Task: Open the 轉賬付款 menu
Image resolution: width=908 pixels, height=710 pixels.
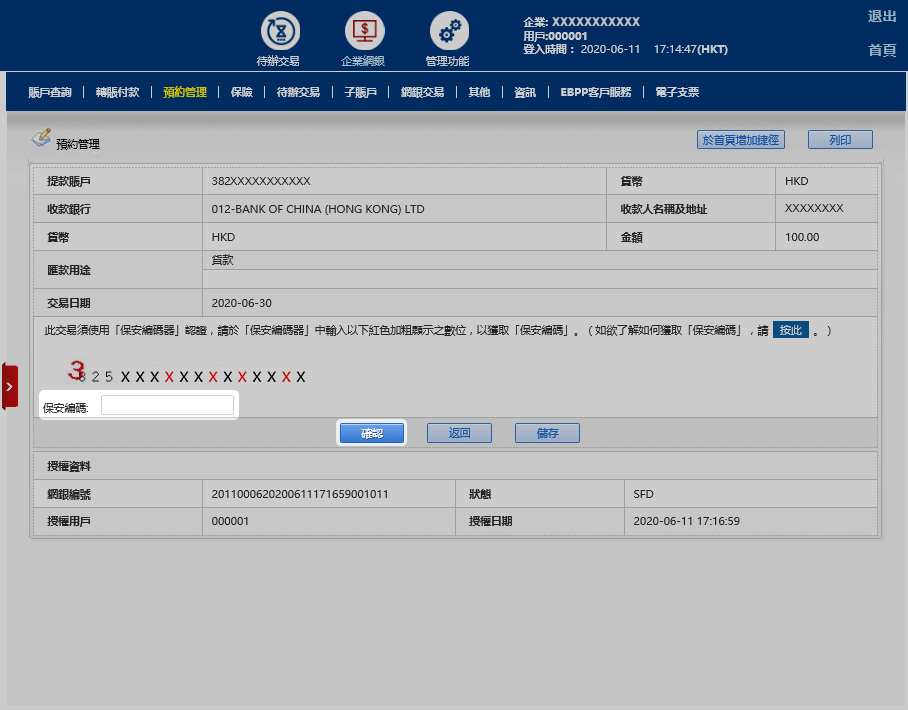Action: pos(117,92)
